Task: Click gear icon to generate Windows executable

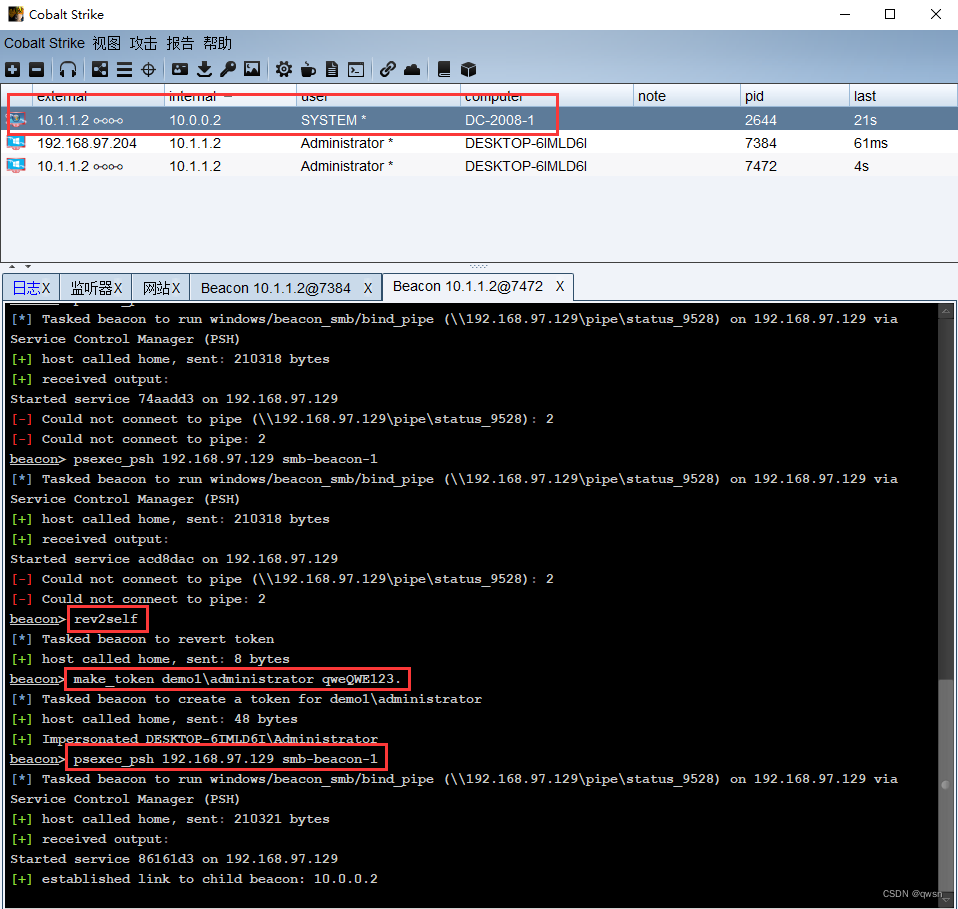Action: coord(283,70)
